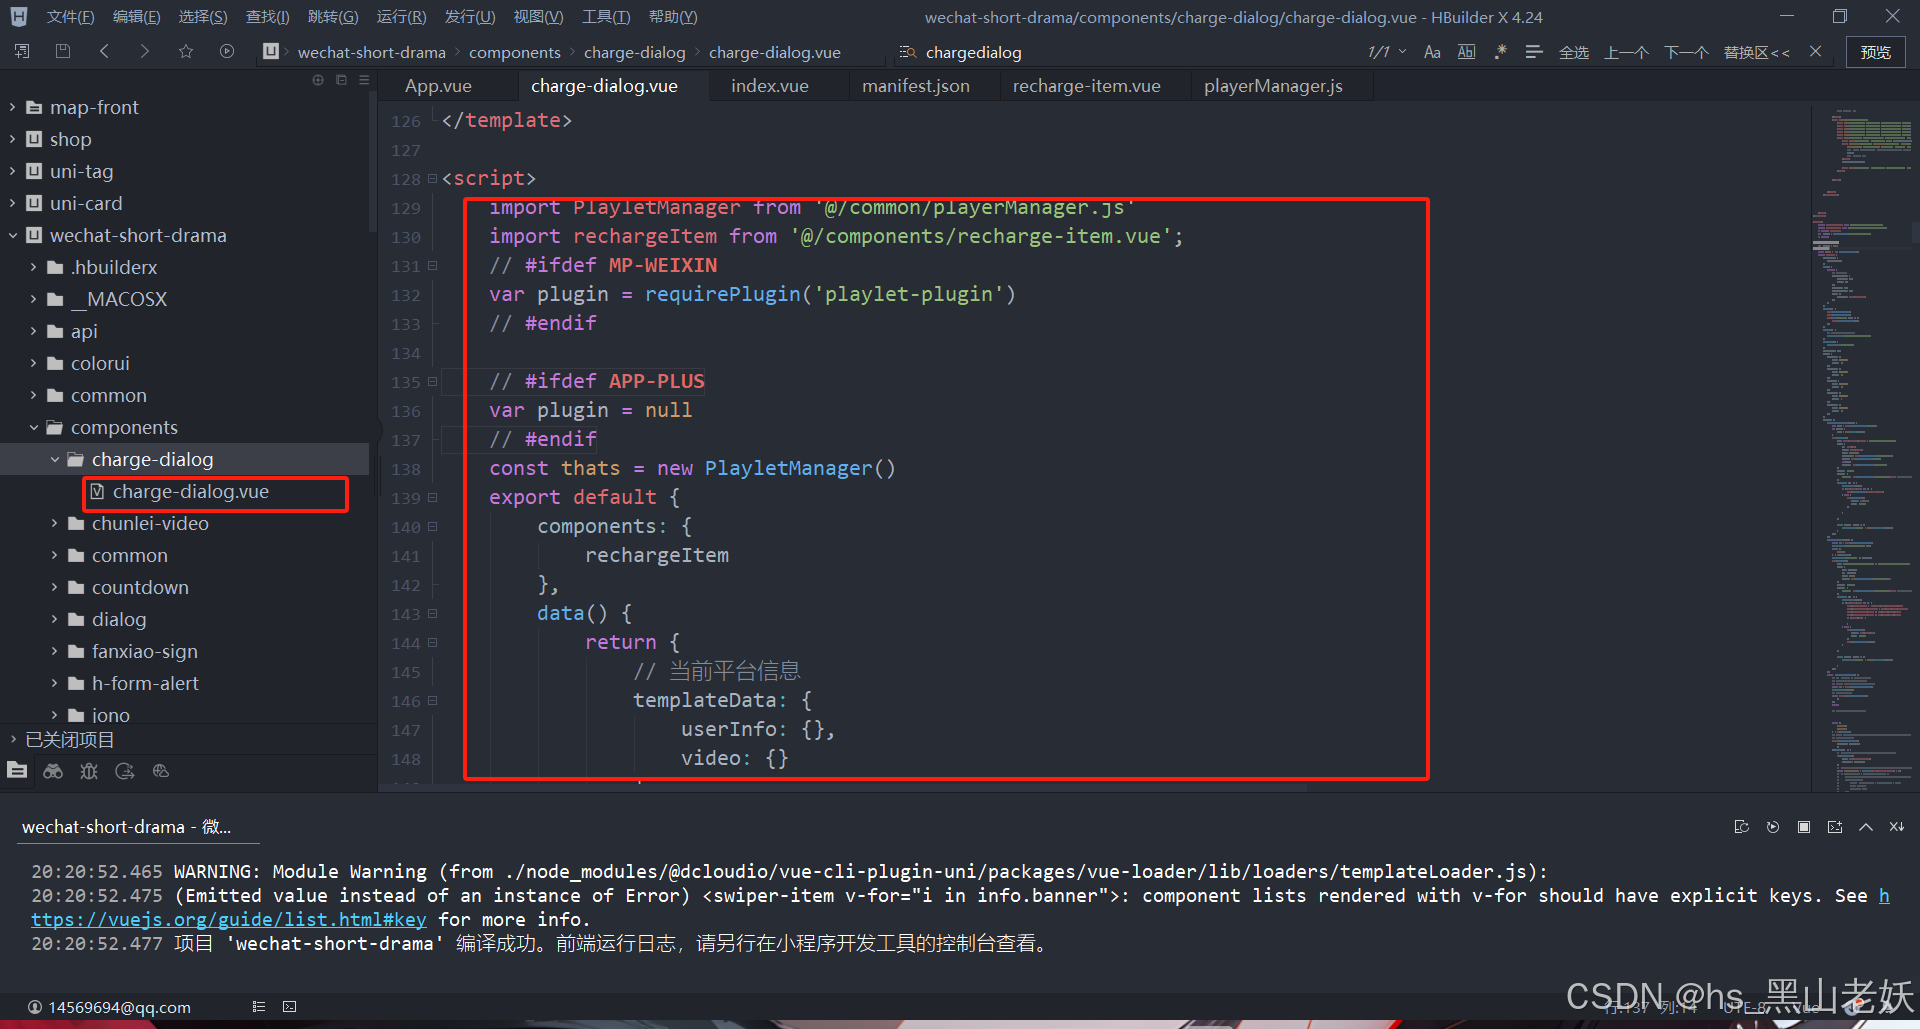
Task: Navigate back with the left arrow icon
Action: (x=104, y=51)
